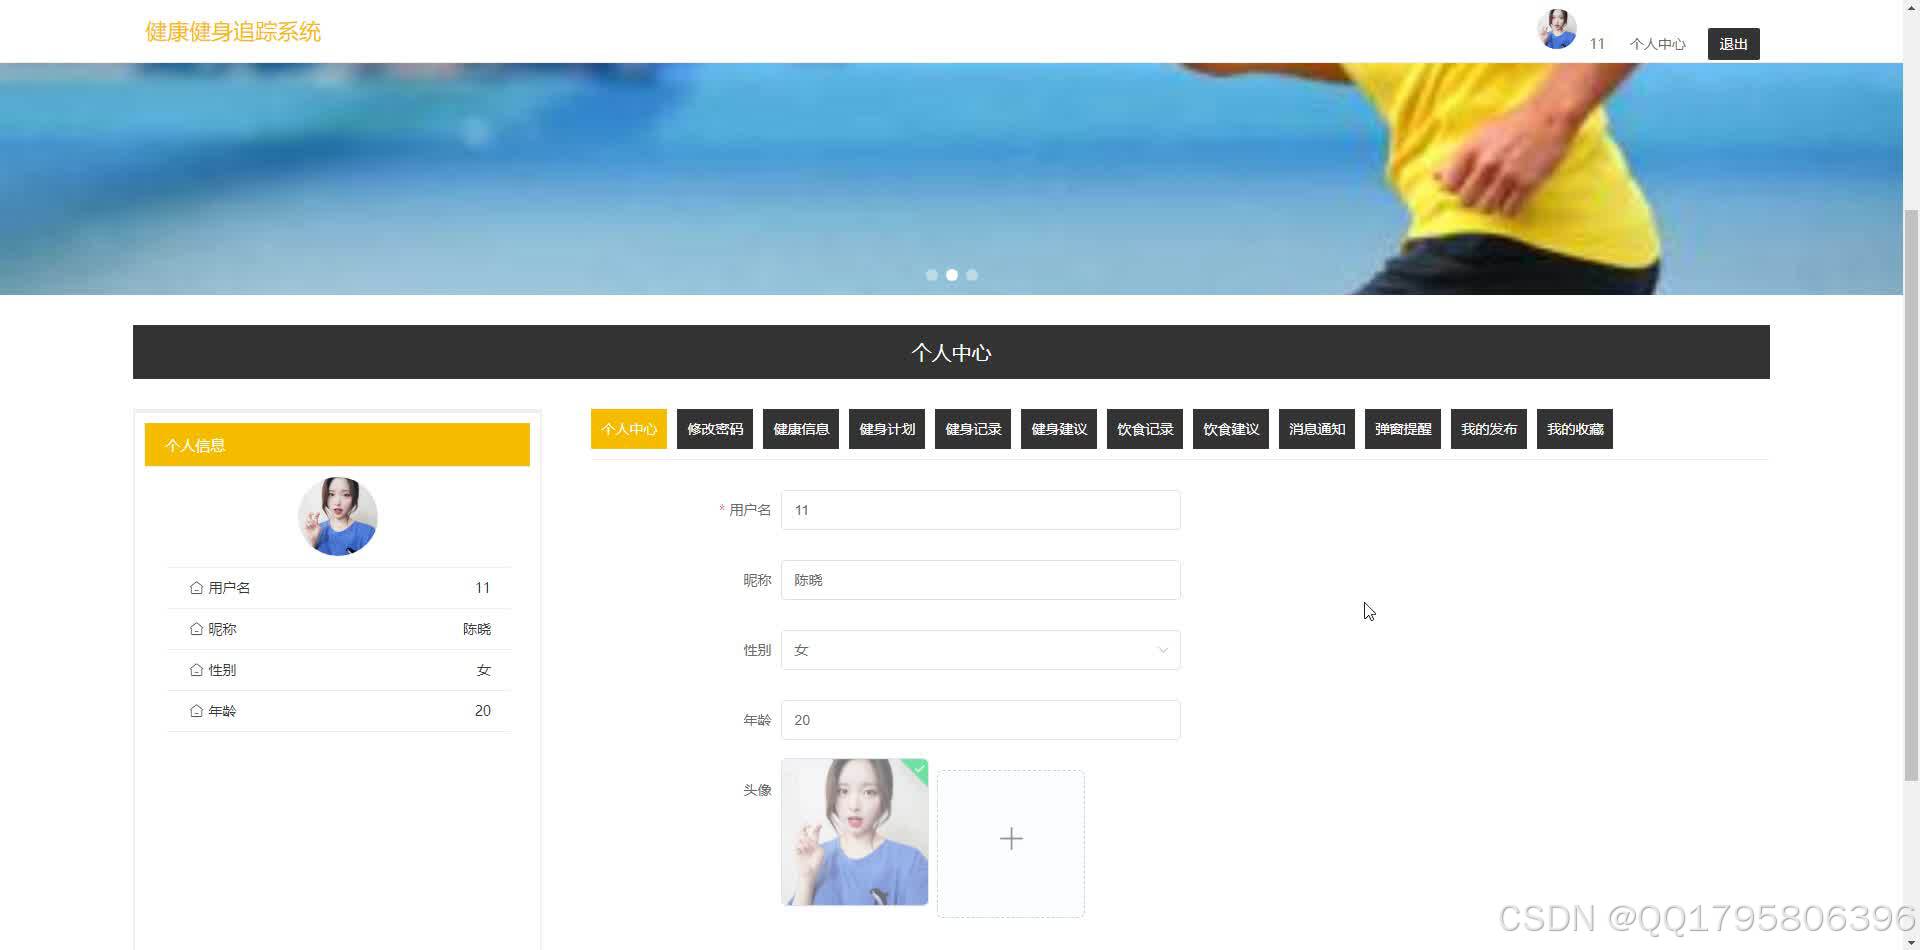Open 个人中心 link in top header
The width and height of the screenshot is (1920, 950).
(x=1657, y=44)
